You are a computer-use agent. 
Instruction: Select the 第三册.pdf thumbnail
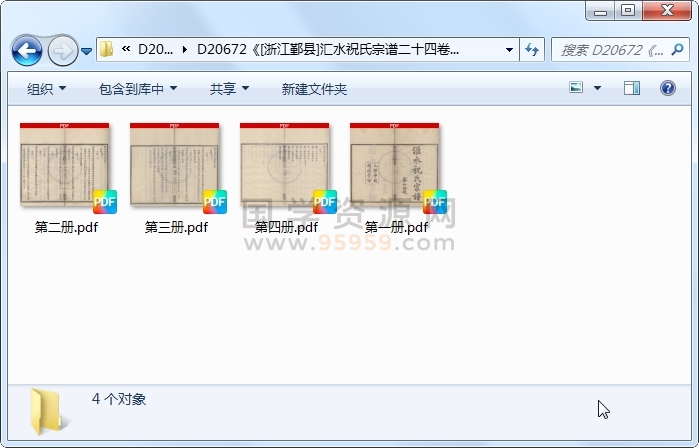click(x=175, y=164)
